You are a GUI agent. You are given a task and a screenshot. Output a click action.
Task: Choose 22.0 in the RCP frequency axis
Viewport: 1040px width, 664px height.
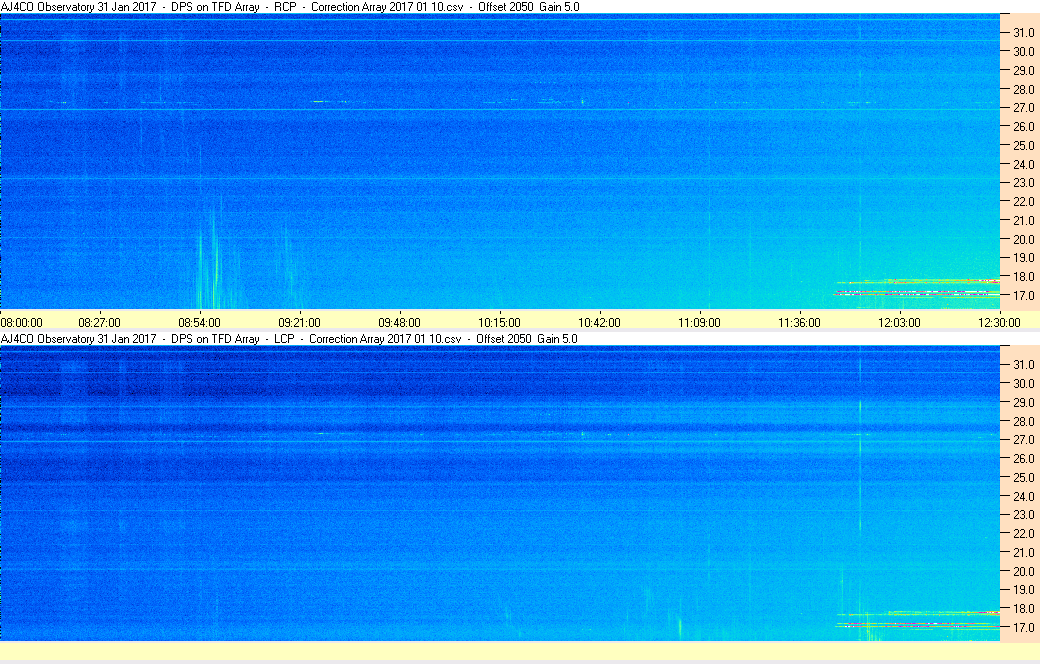click(x=1023, y=201)
